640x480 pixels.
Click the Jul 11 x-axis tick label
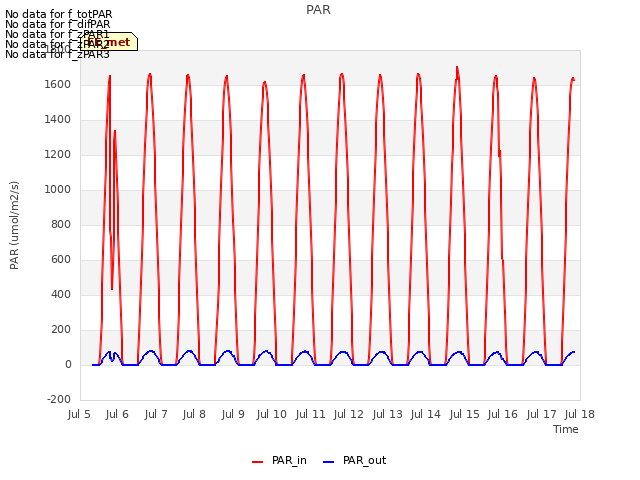pos(310,415)
